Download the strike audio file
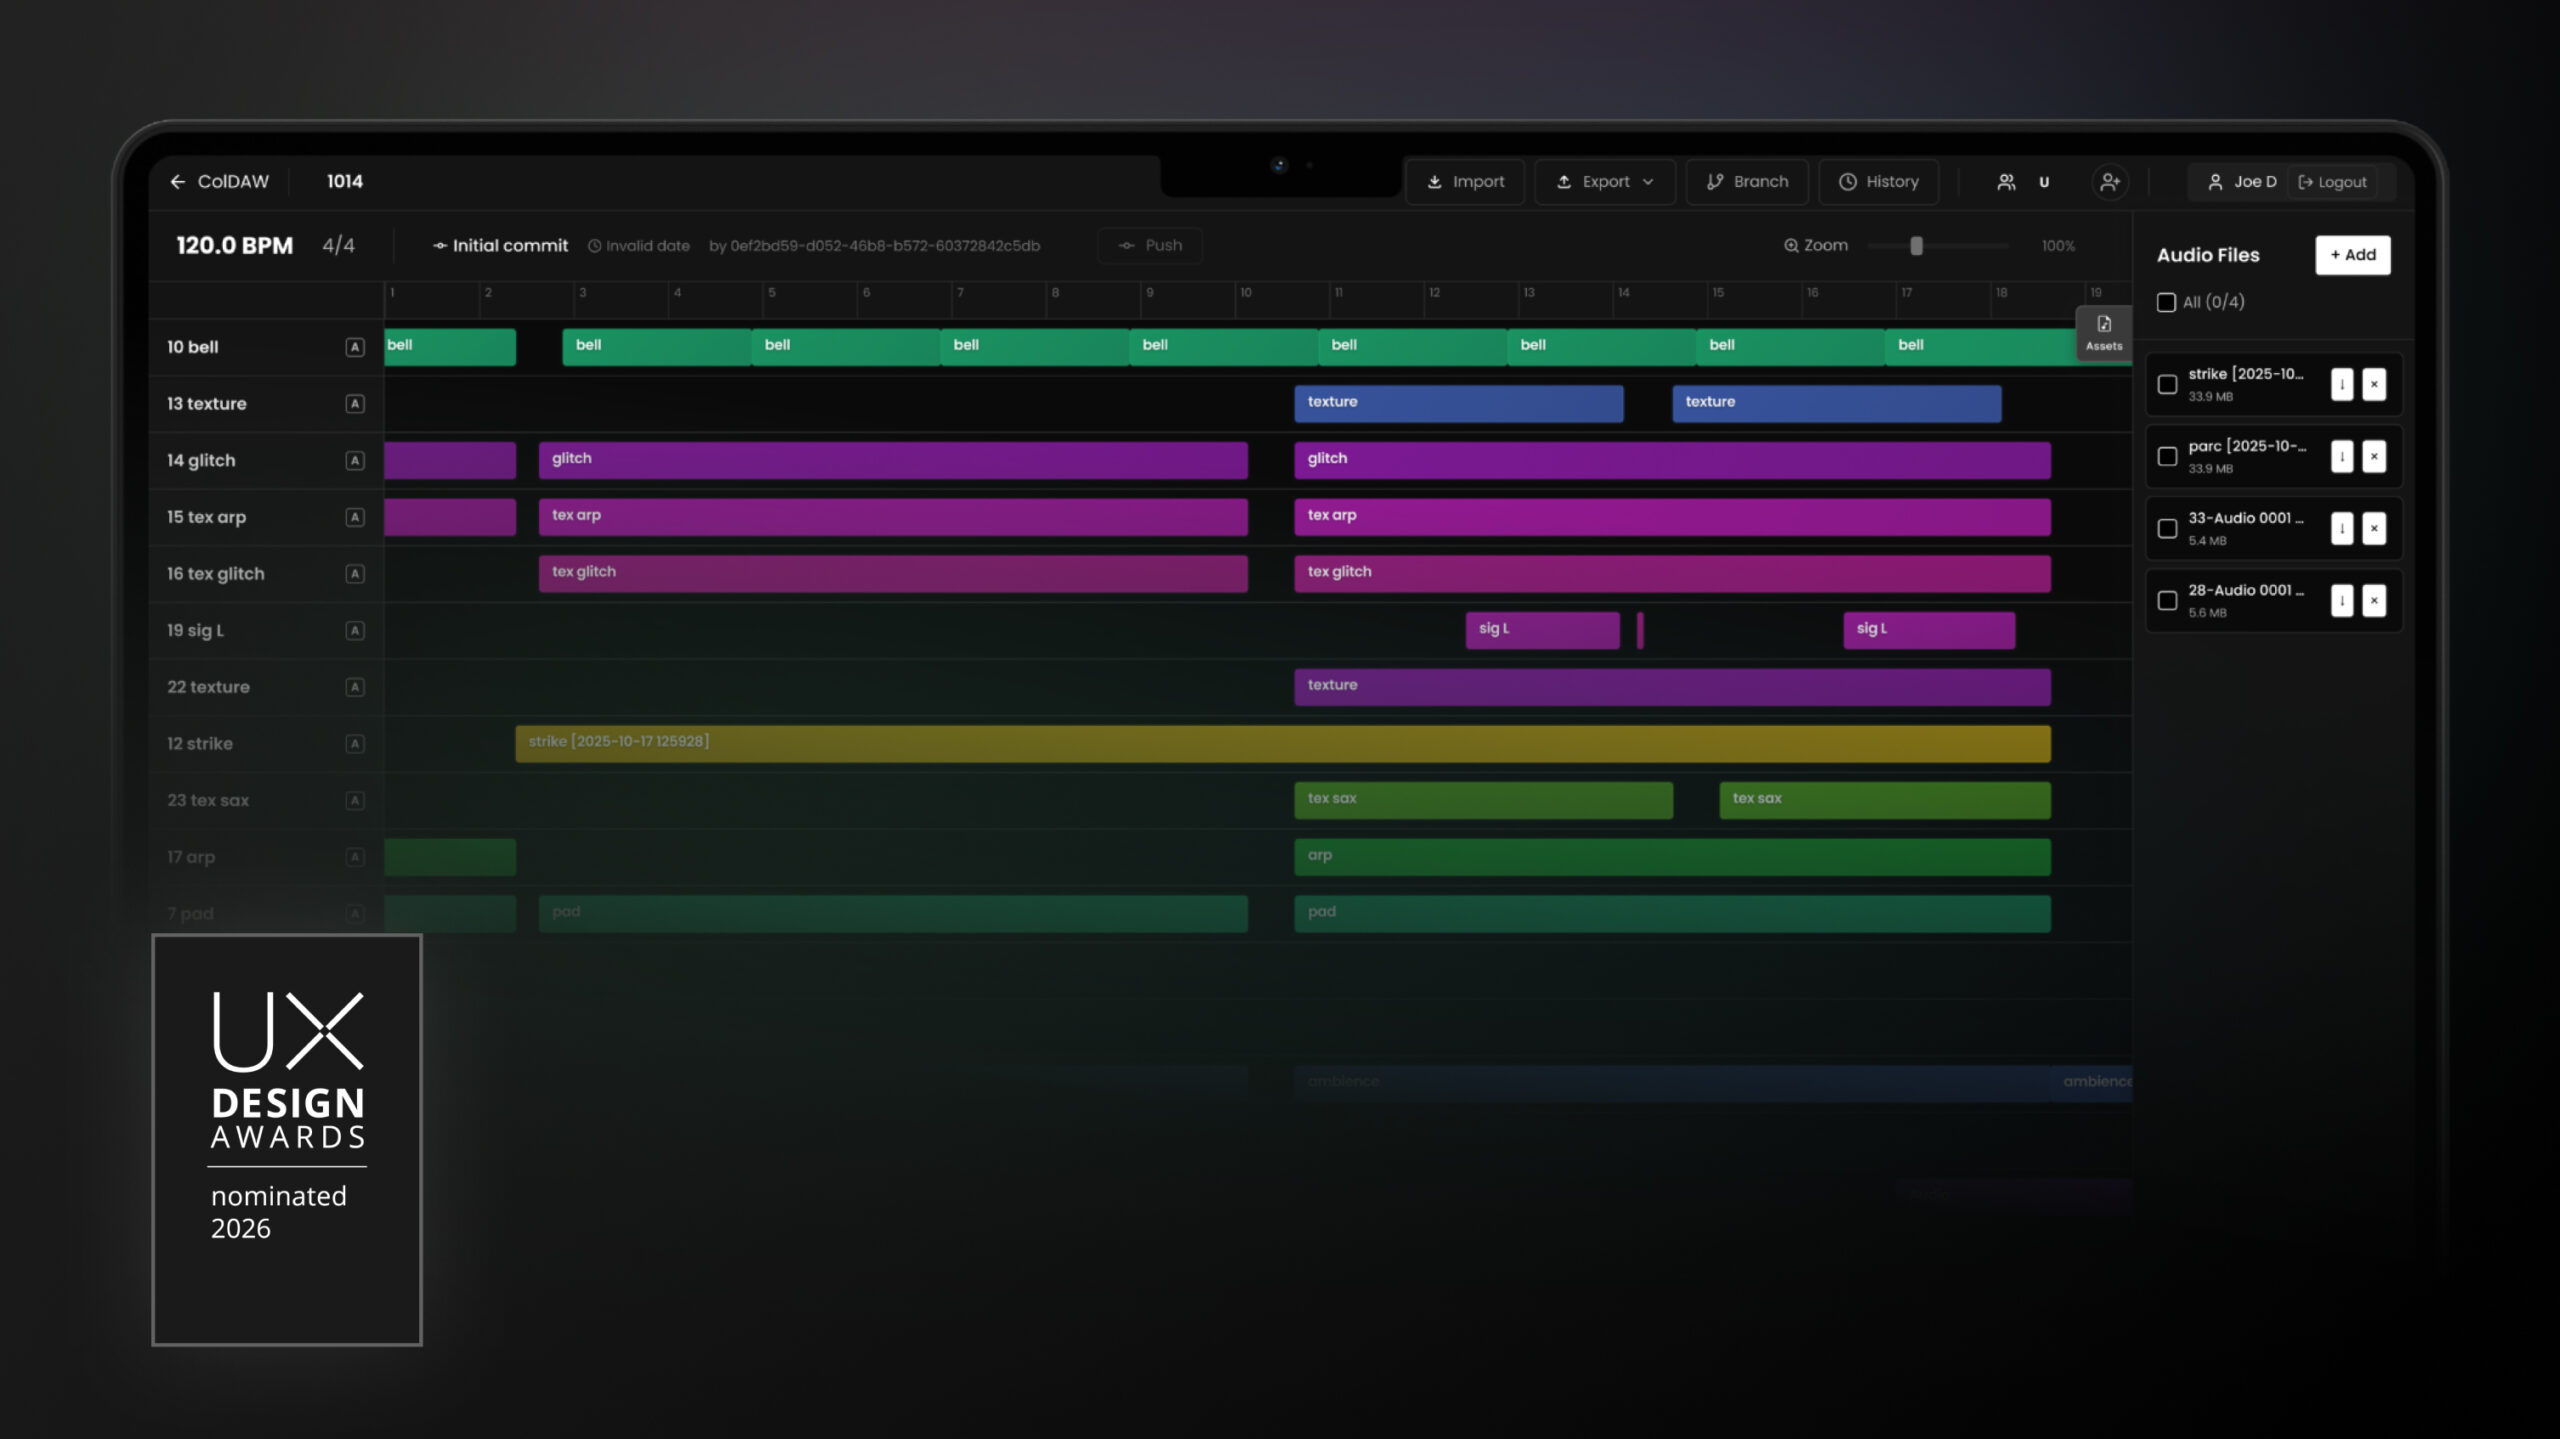 (2342, 384)
